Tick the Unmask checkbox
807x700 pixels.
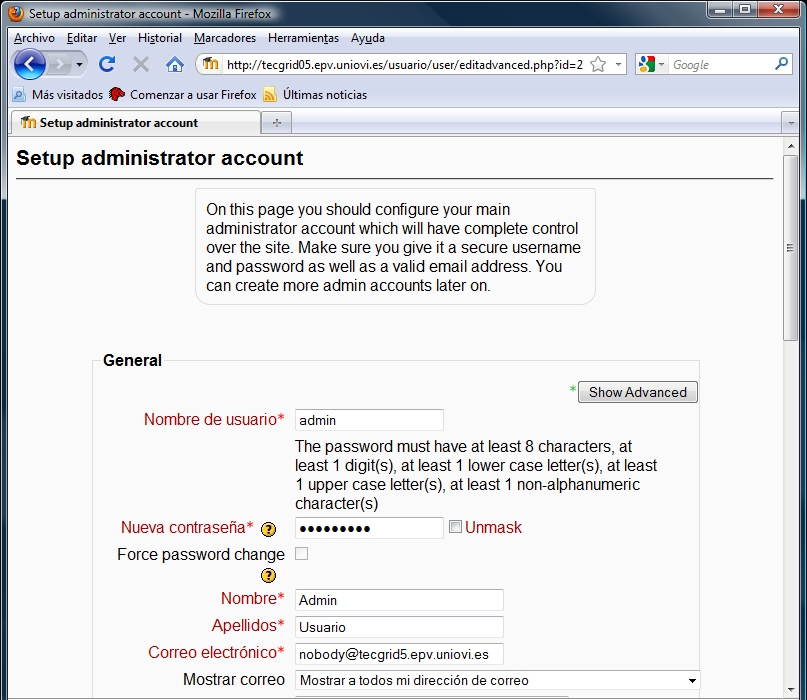455,527
